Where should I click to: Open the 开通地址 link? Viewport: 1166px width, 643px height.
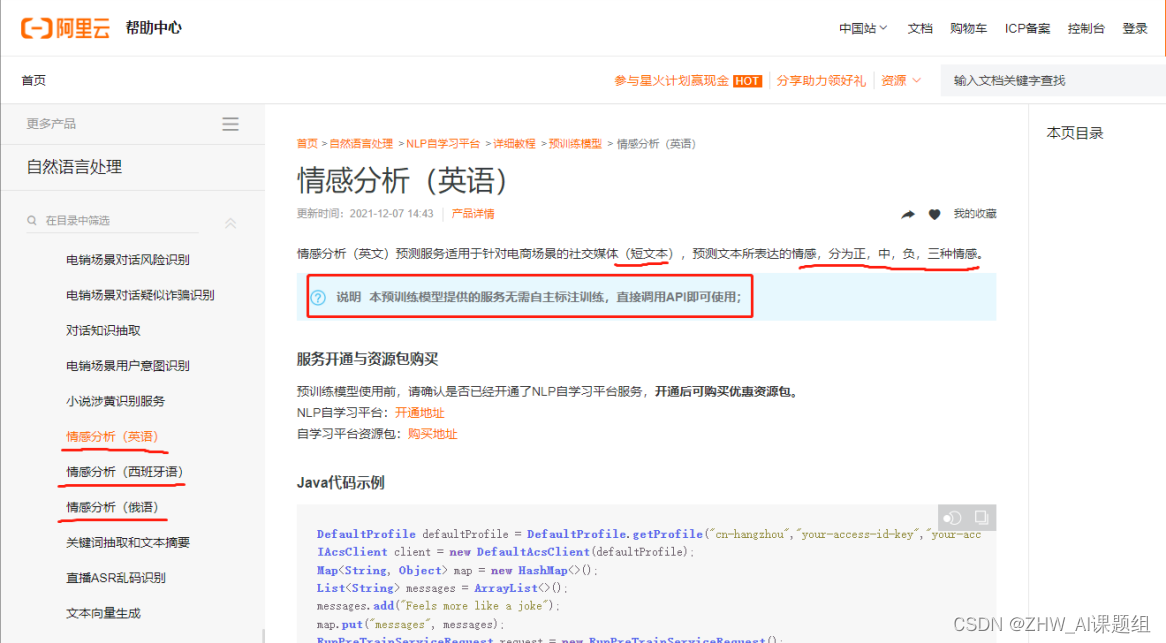[x=419, y=413]
